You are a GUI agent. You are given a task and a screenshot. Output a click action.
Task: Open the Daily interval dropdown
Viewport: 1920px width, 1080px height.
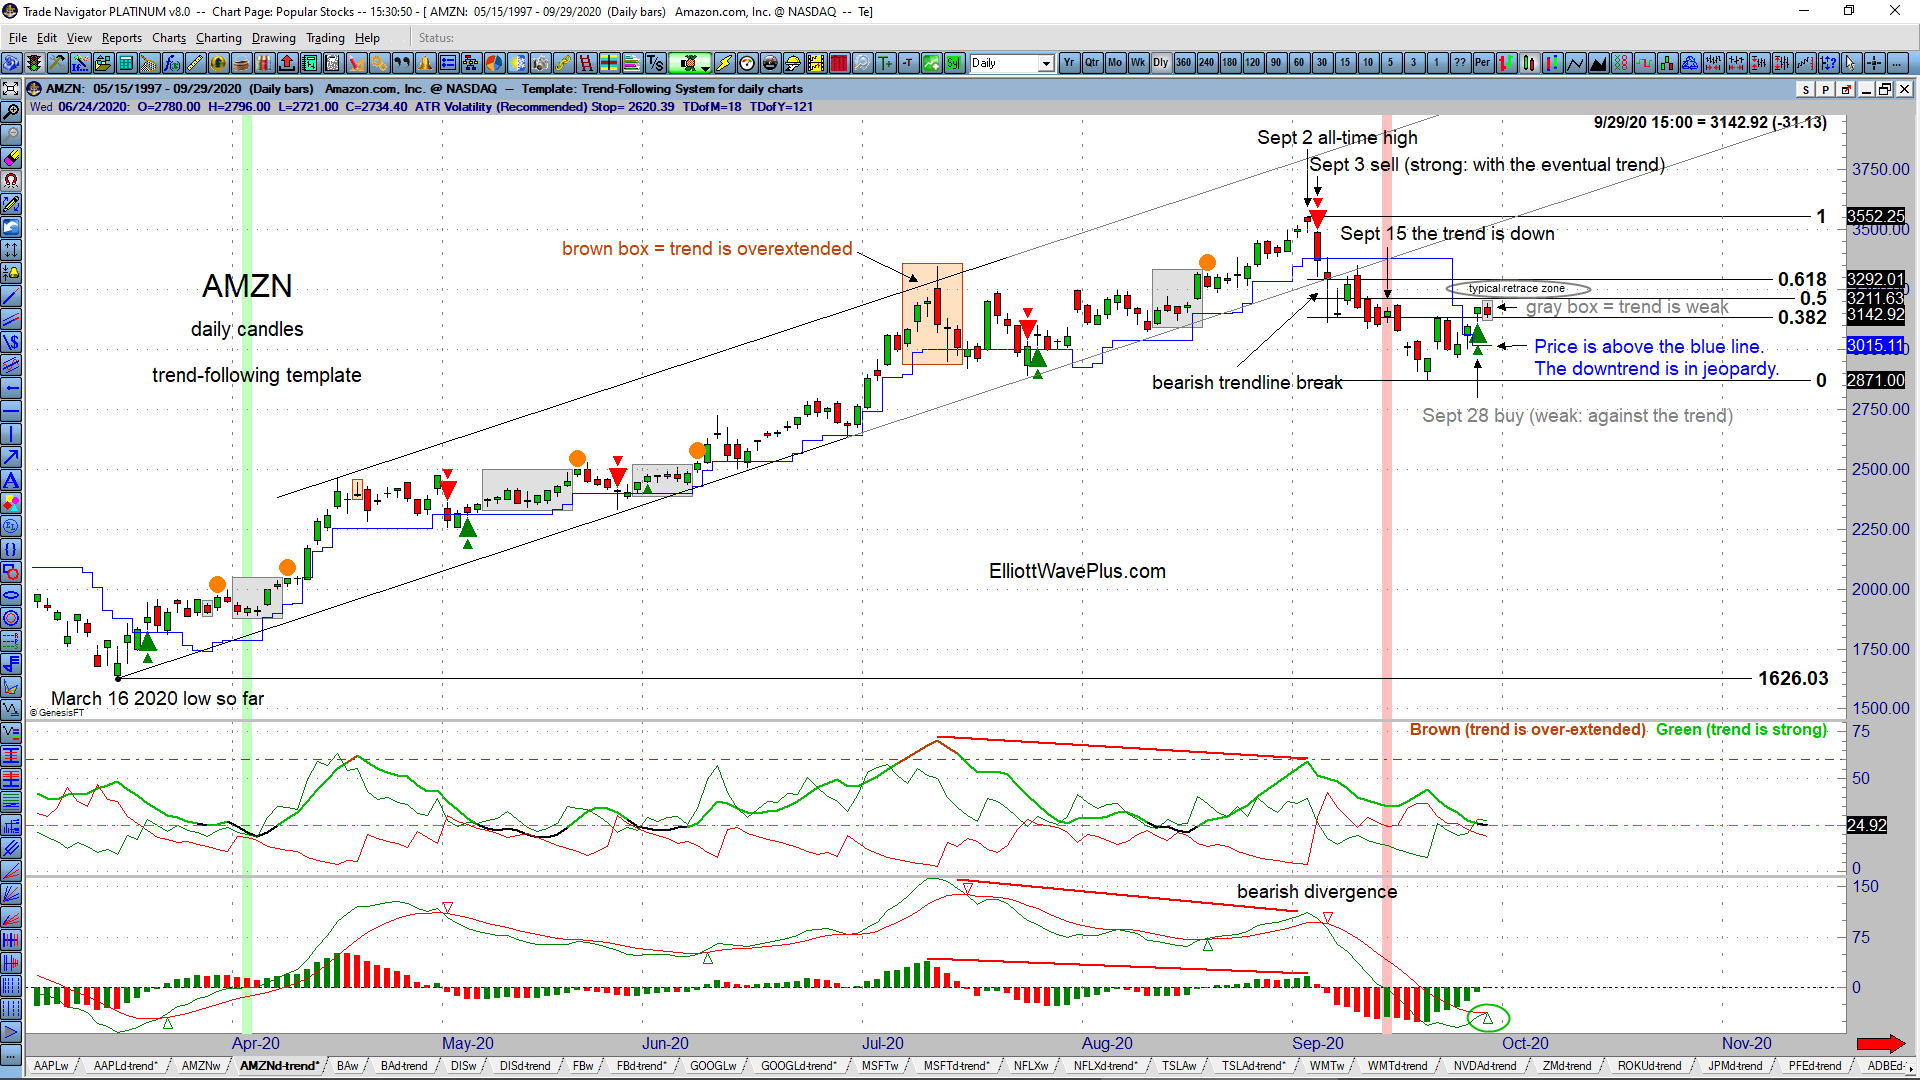pos(1046,63)
